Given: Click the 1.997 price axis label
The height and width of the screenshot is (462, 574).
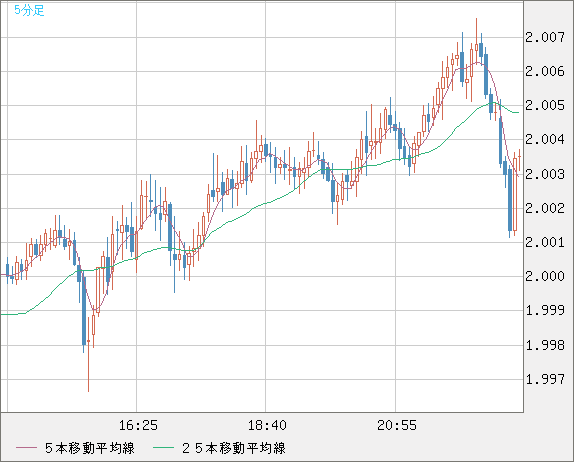Looking at the screenshot, I should click(545, 379).
